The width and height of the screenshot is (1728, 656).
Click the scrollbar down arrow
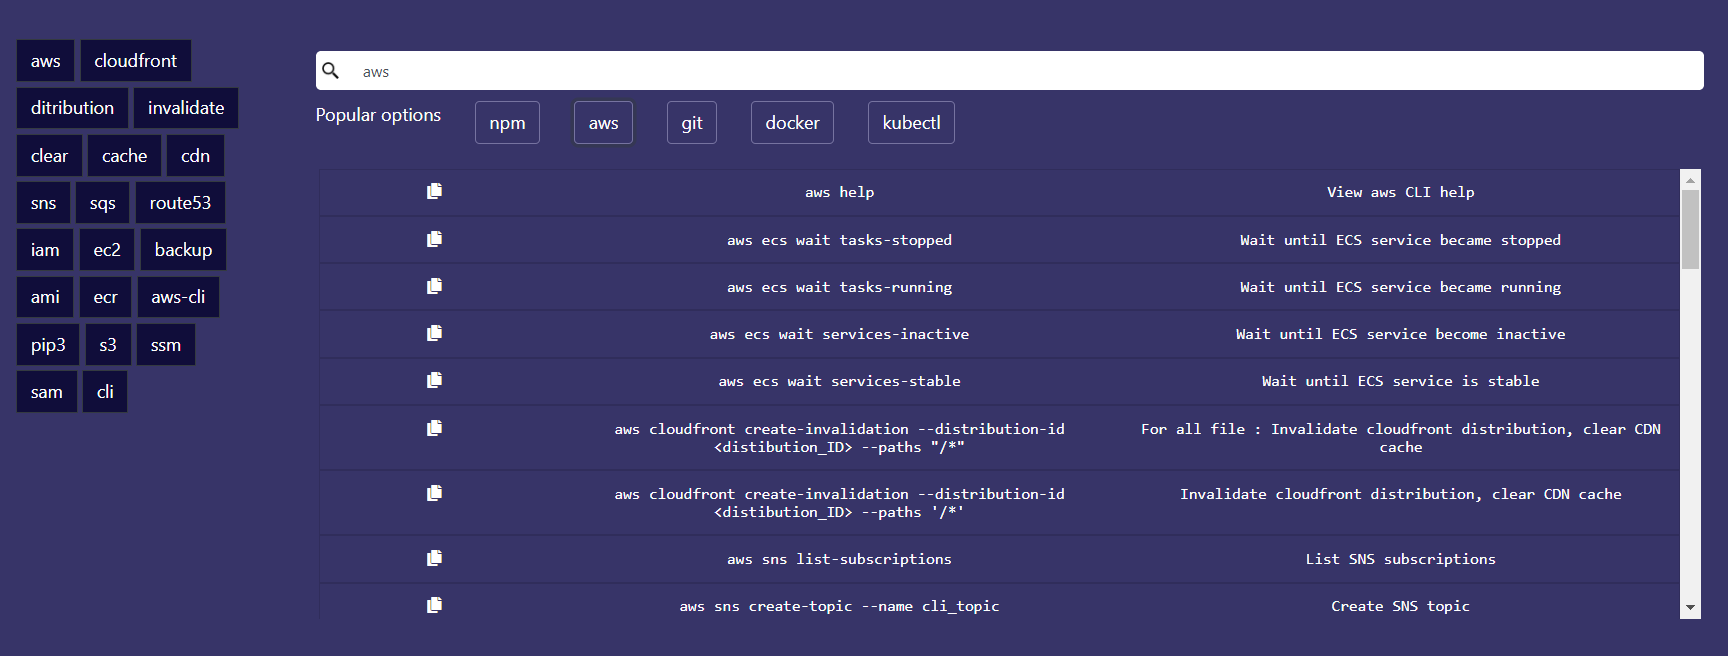[1690, 607]
